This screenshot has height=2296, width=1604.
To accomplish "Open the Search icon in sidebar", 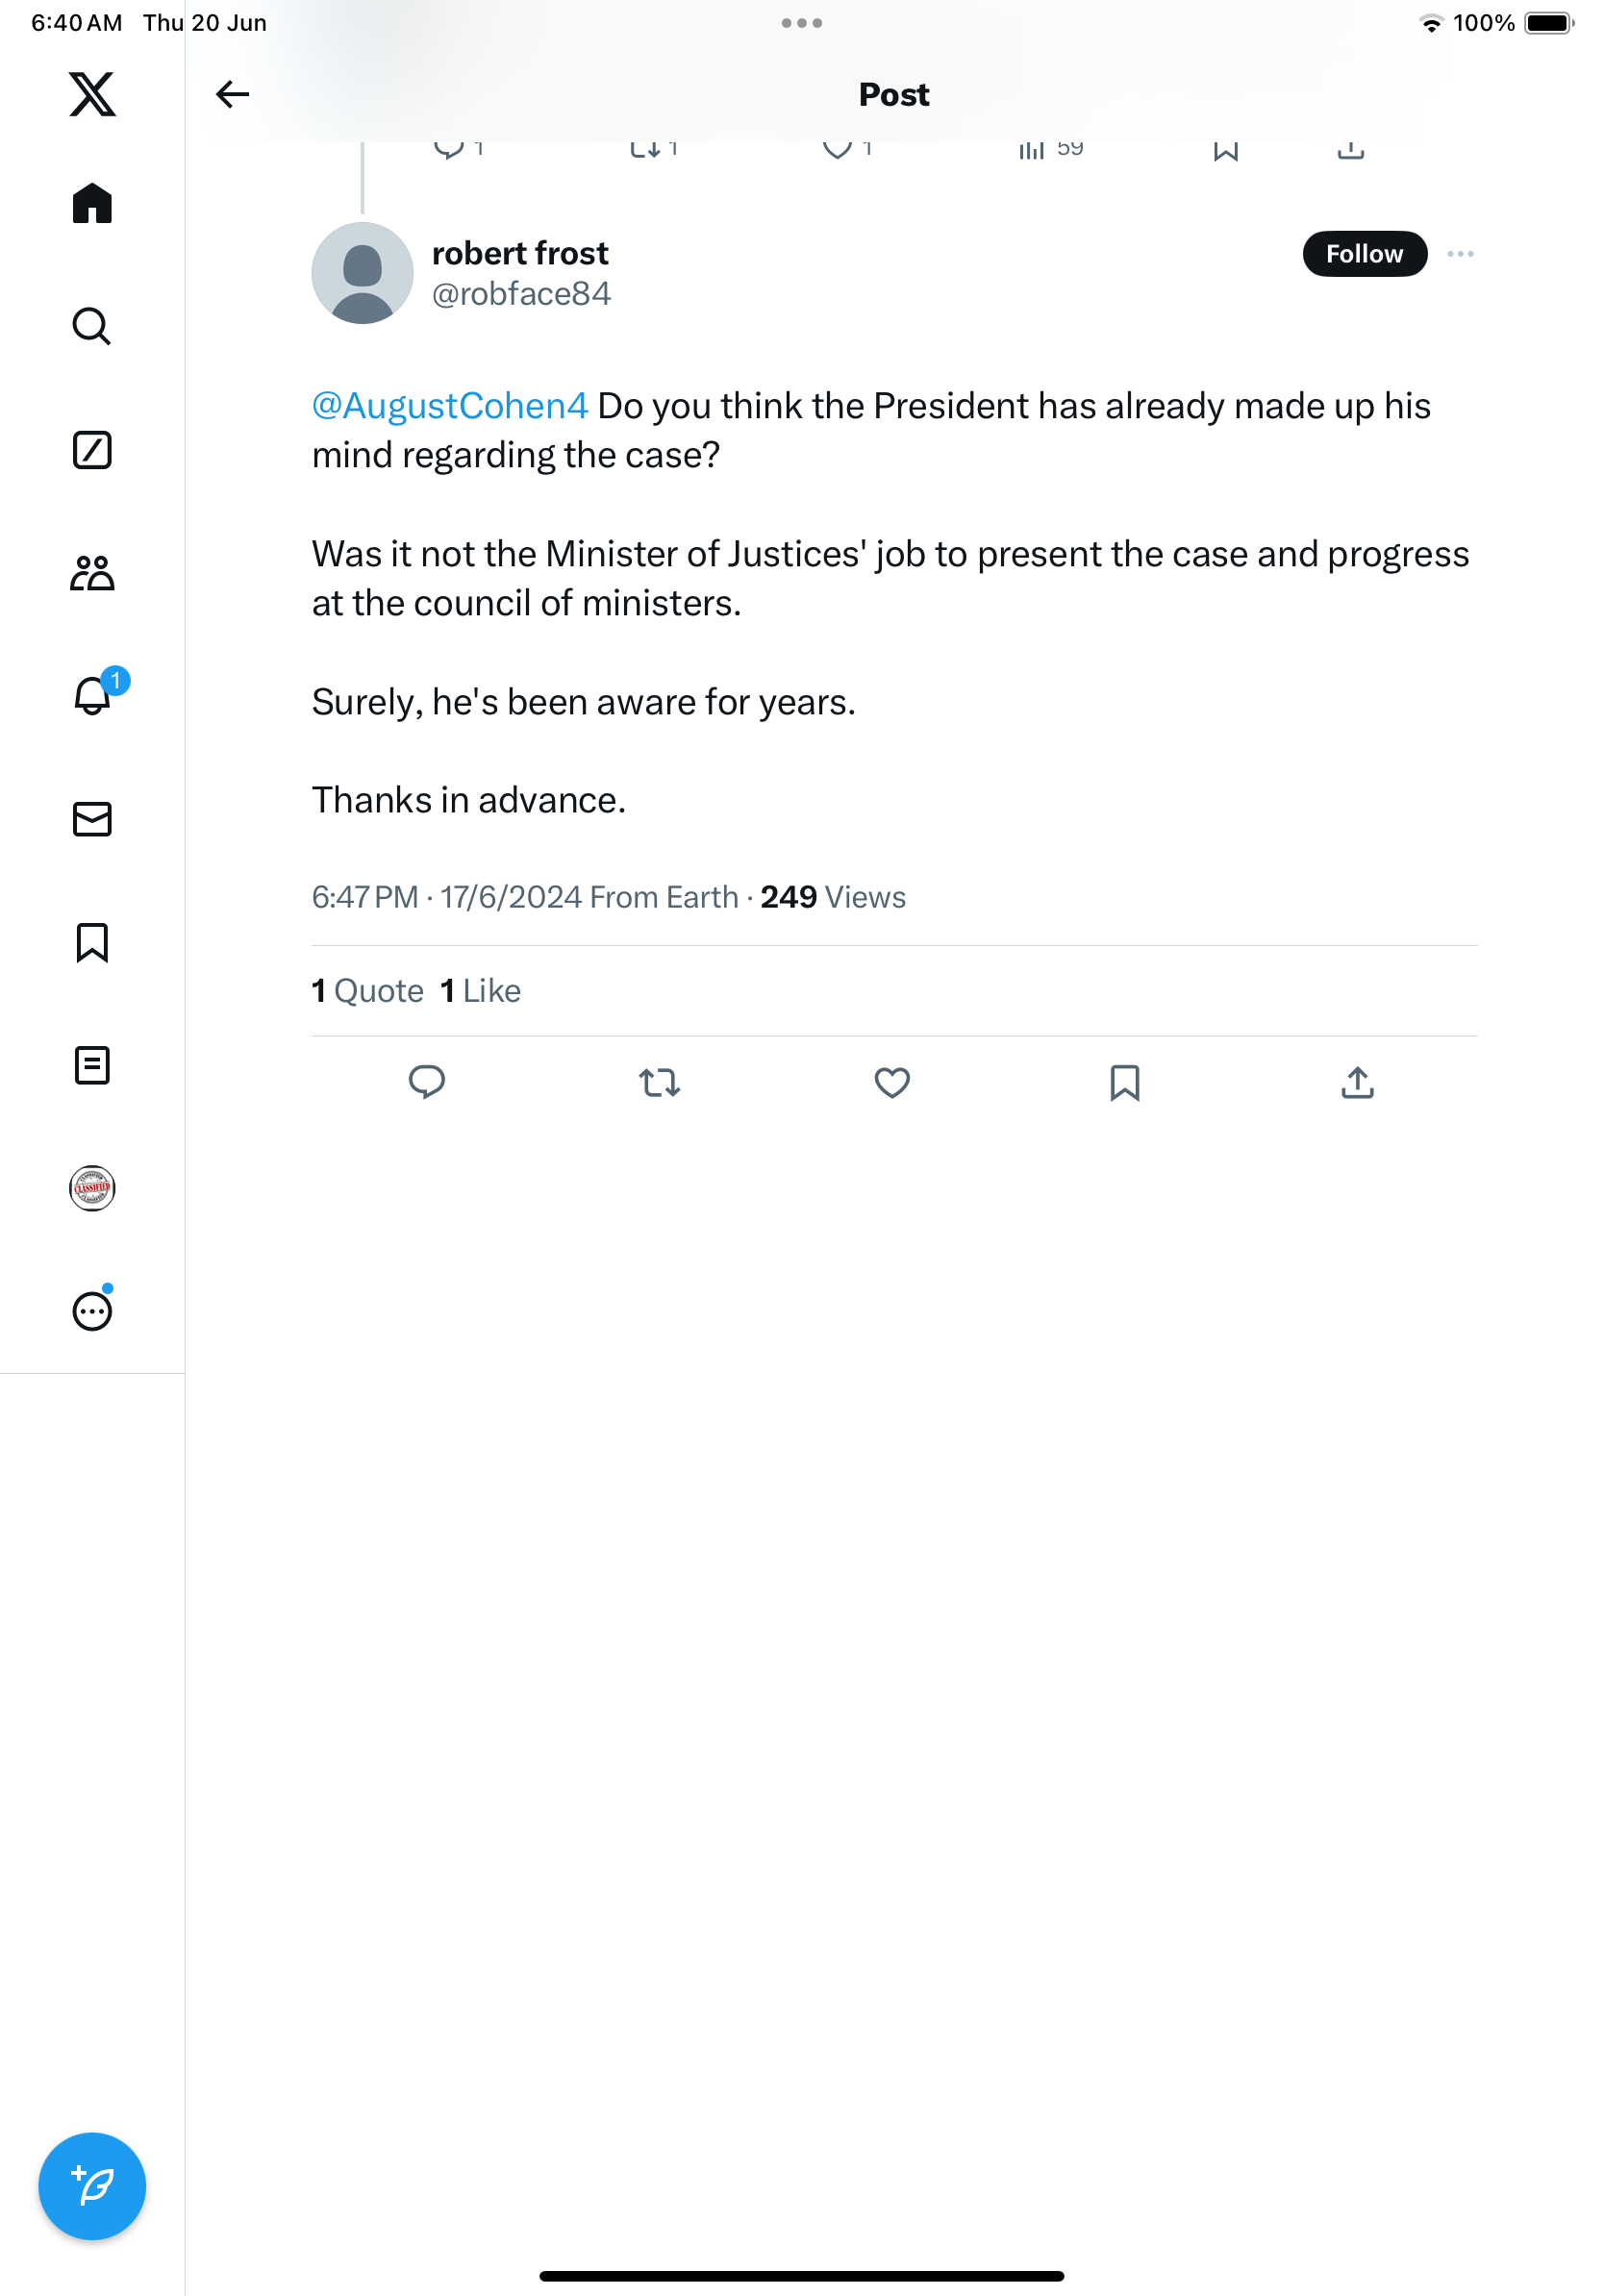I will point(92,326).
